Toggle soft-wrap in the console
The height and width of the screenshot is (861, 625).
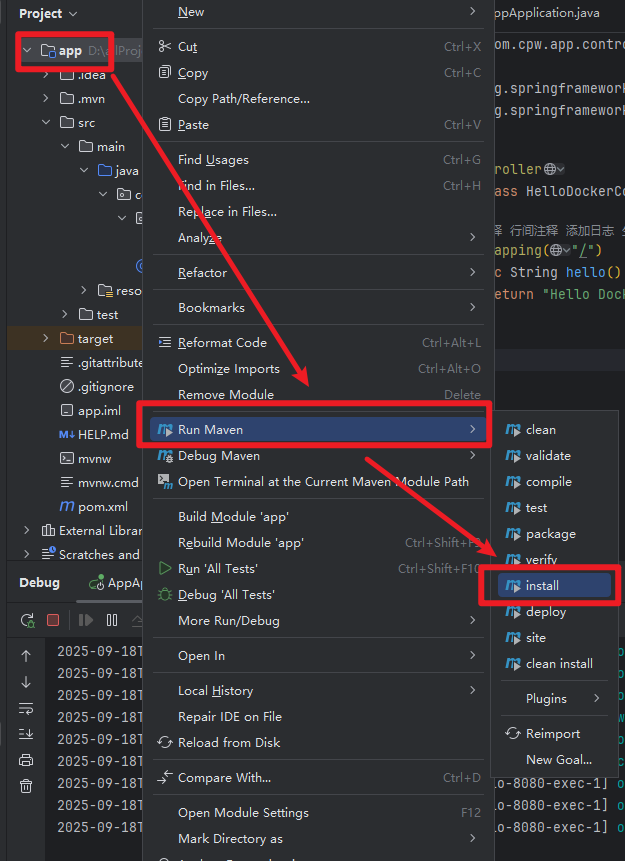point(26,708)
